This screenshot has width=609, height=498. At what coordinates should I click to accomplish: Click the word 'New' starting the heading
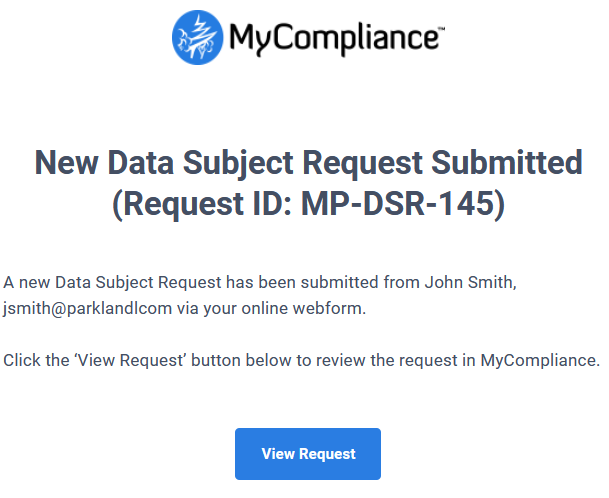tap(66, 162)
